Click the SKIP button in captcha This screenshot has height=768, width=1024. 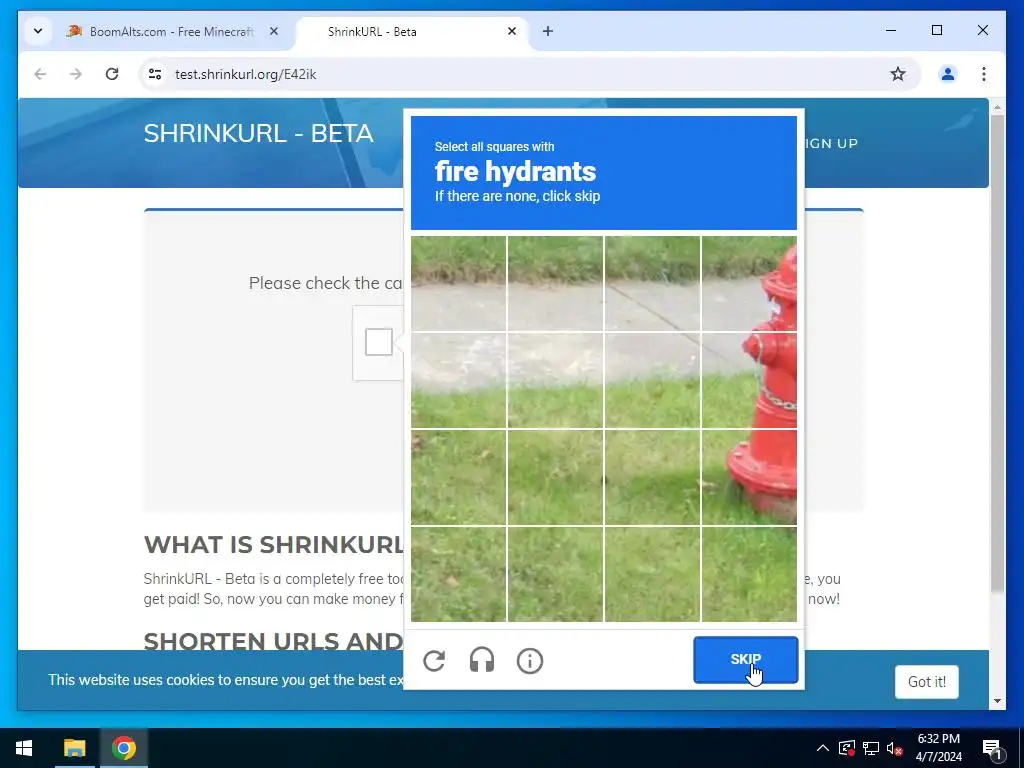tap(746, 660)
